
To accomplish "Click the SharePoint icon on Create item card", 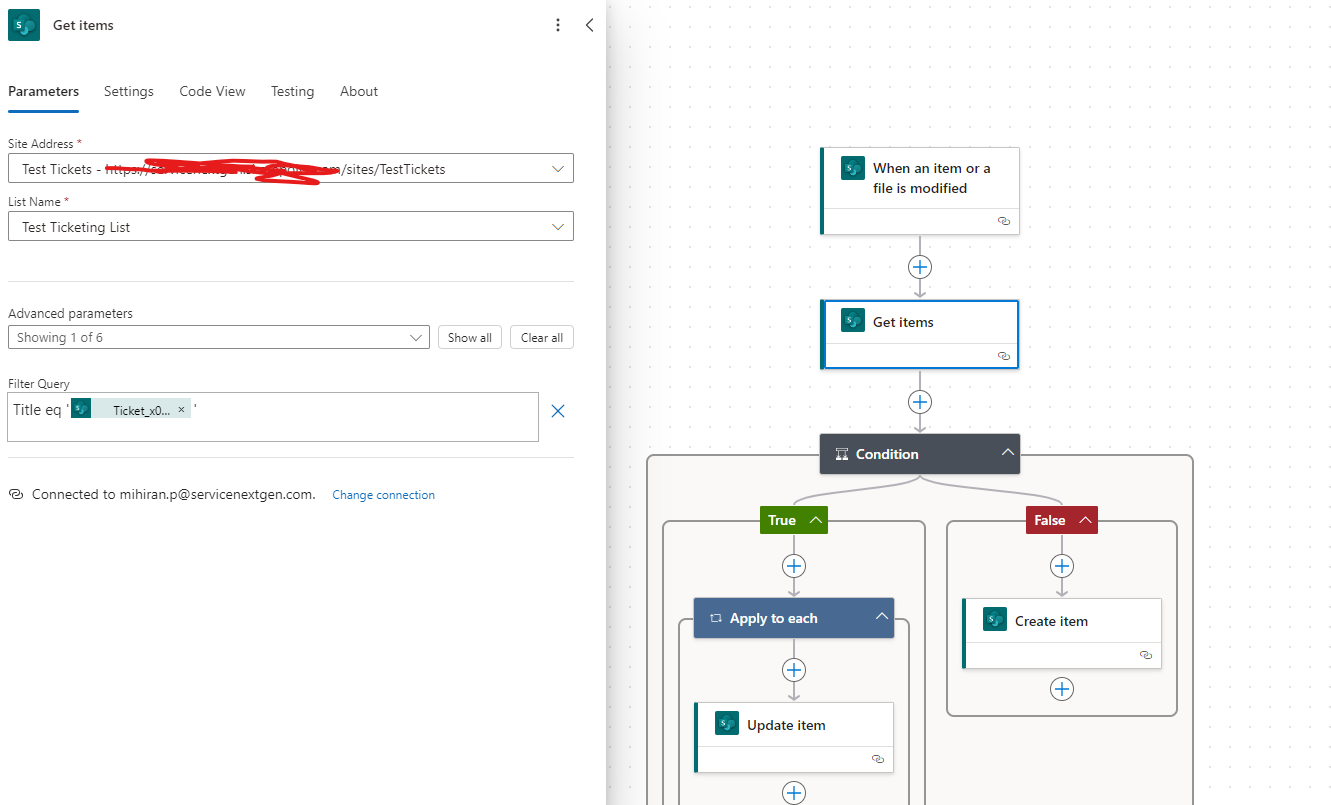I will pyautogui.click(x=995, y=620).
